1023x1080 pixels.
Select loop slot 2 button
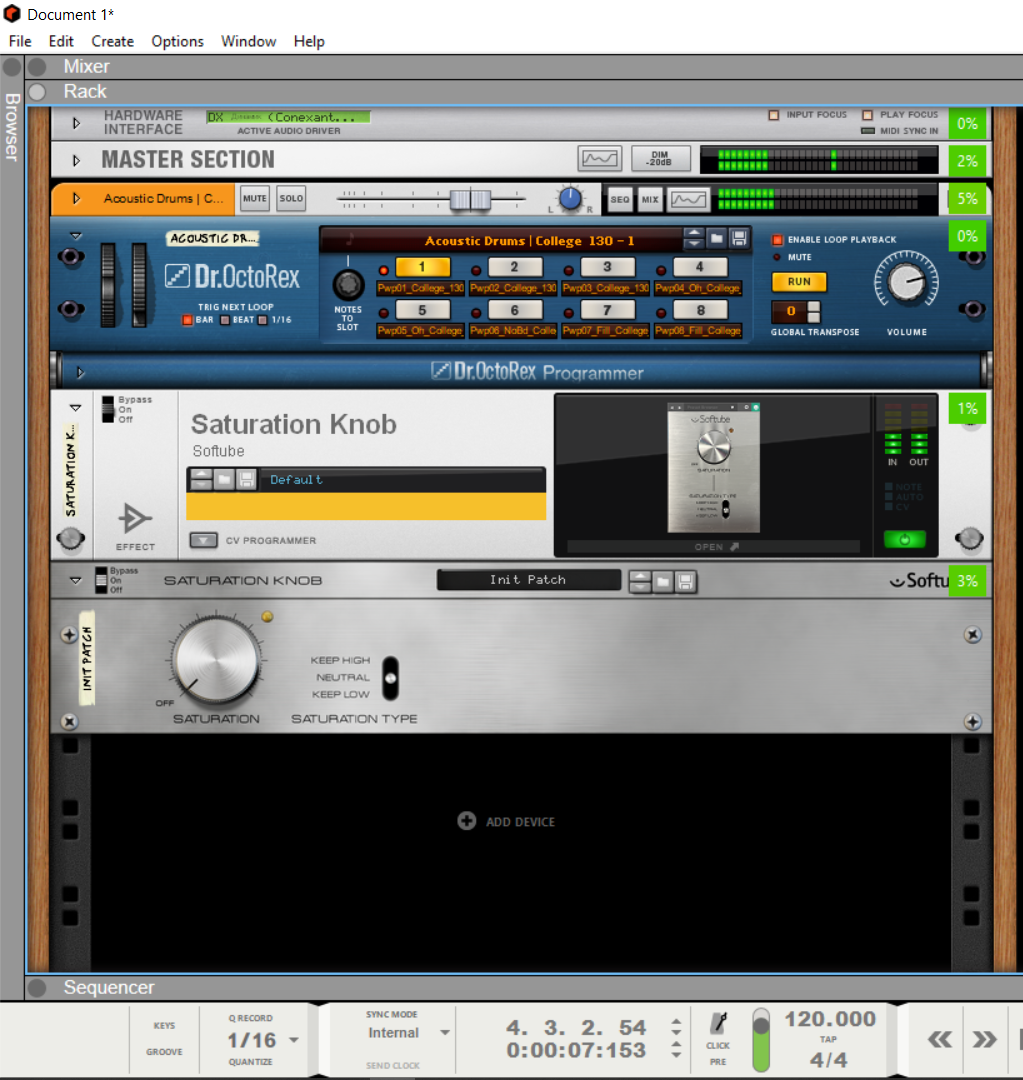(515, 267)
